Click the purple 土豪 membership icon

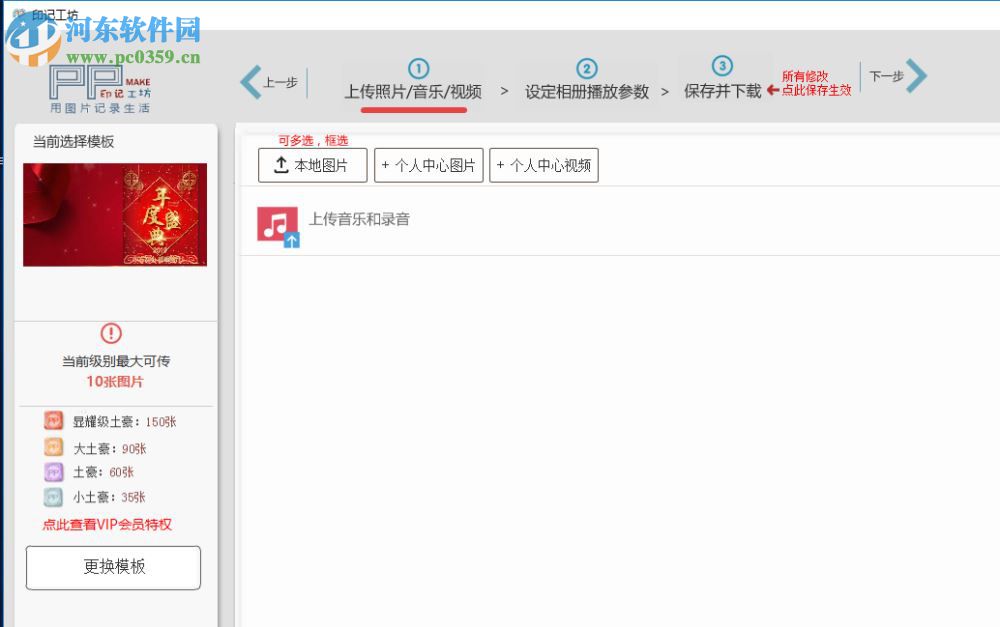(x=52, y=471)
